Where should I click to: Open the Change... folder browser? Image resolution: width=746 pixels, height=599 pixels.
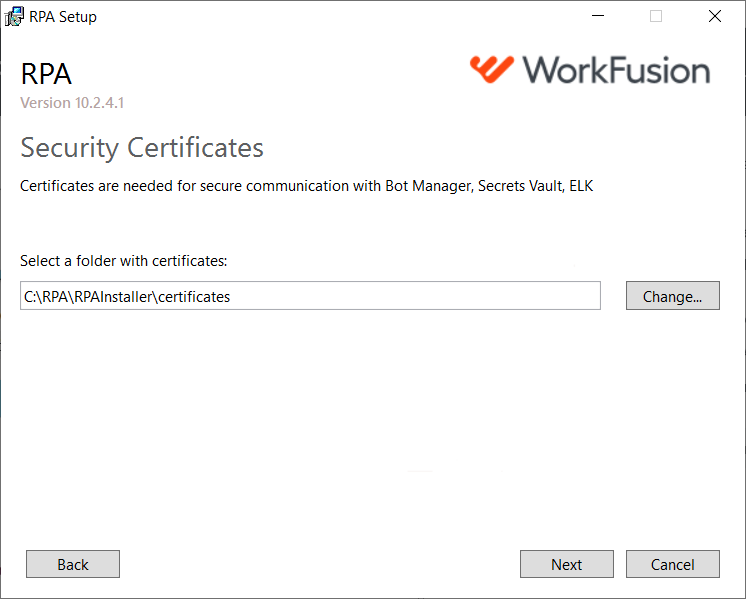(x=672, y=296)
